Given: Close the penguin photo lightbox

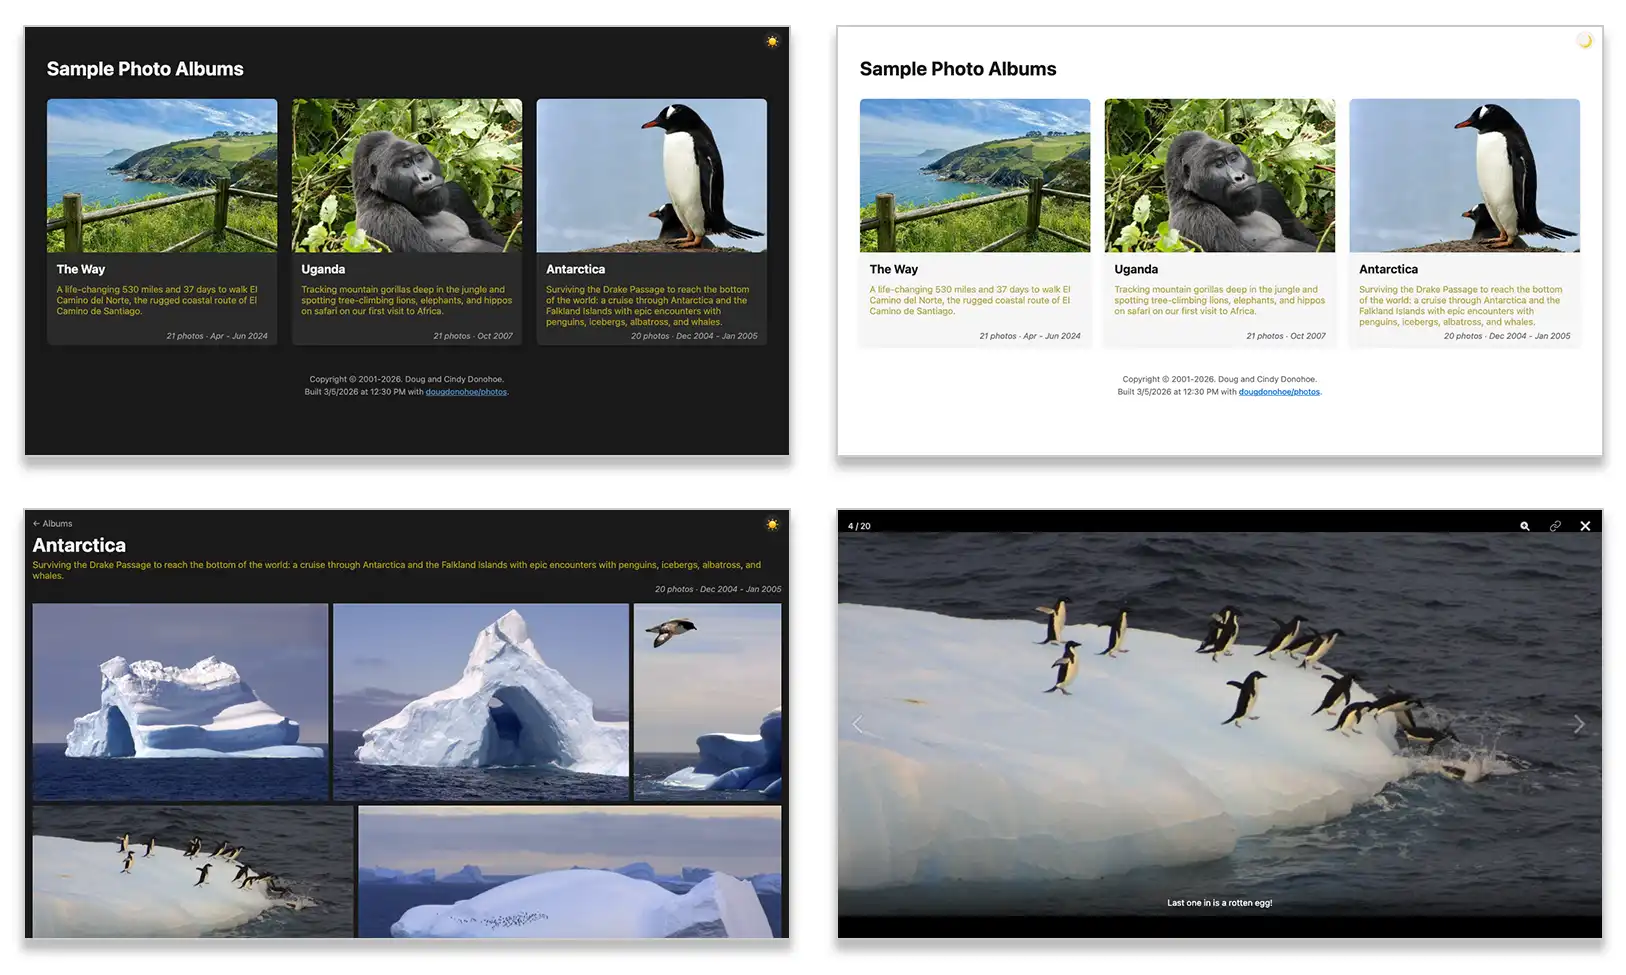Looking at the screenshot, I should [1585, 526].
